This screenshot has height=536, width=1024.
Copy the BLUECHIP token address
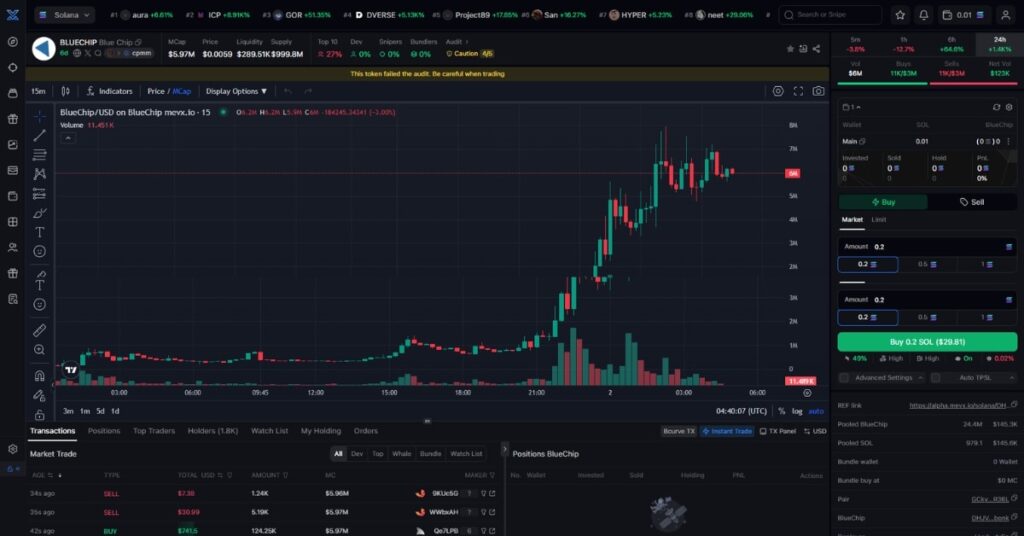[138, 42]
